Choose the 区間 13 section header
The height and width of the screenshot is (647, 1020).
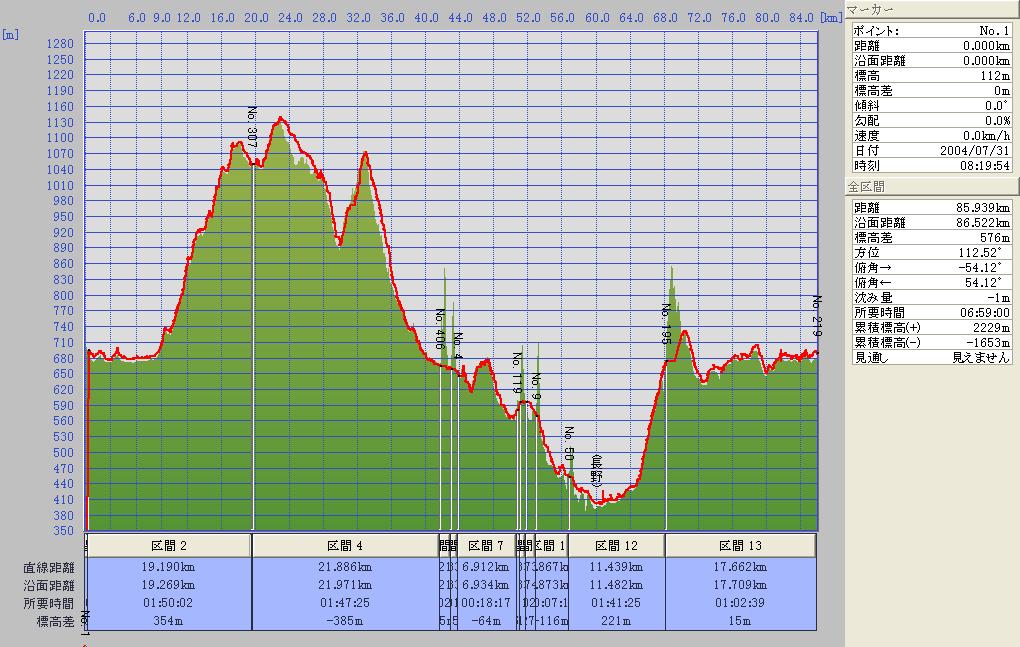pos(740,546)
